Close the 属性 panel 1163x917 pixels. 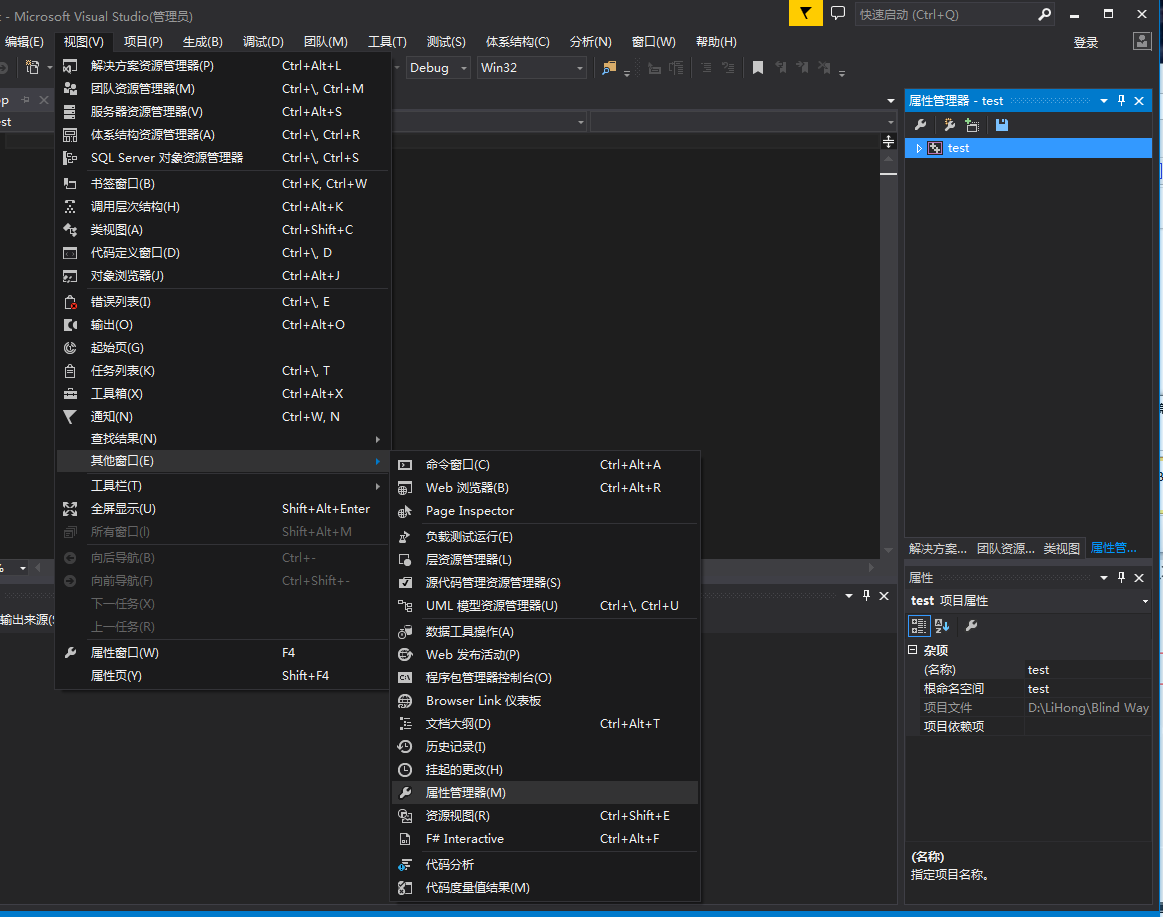[x=1139, y=577]
